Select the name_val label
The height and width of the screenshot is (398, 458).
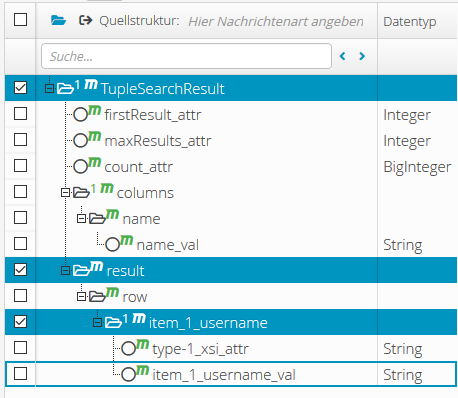[168, 245]
